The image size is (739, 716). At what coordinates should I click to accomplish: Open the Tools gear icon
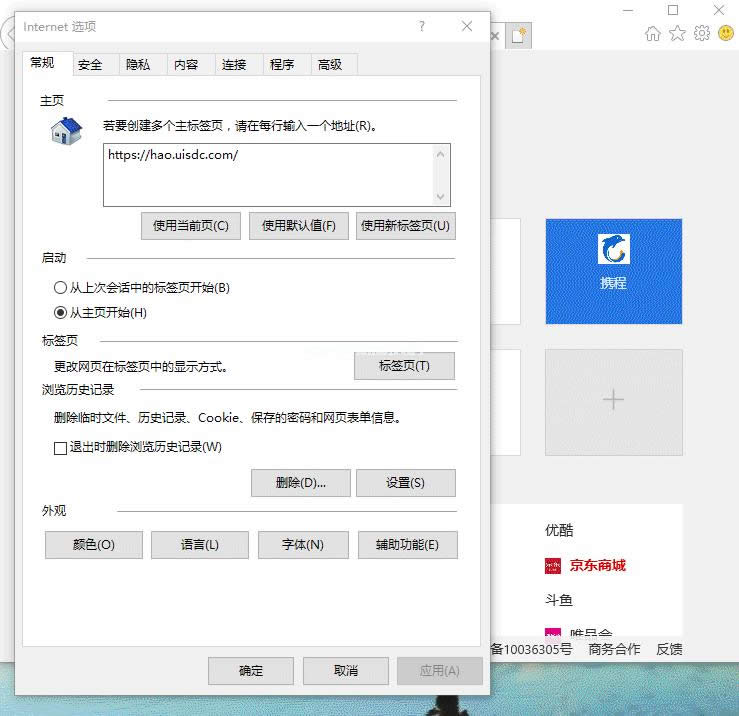(702, 34)
